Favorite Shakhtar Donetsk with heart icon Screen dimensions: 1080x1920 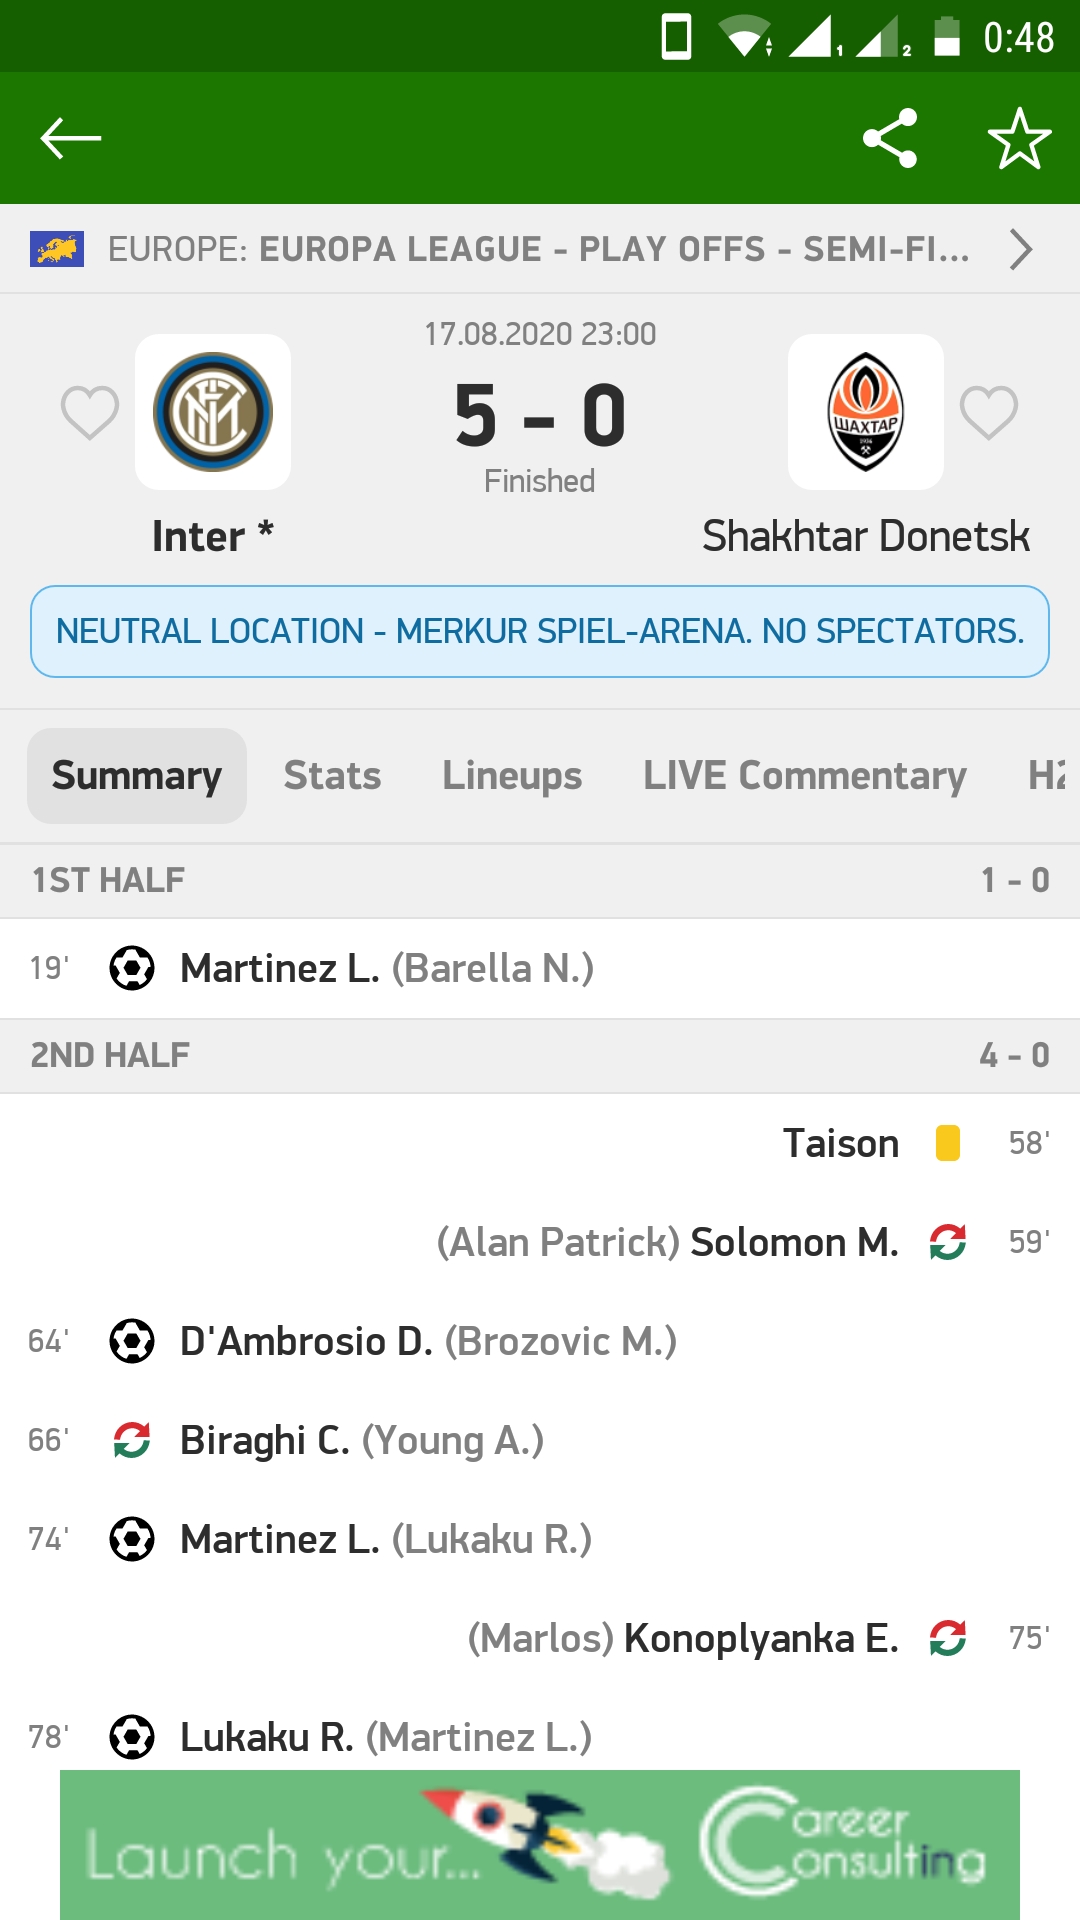tap(989, 412)
